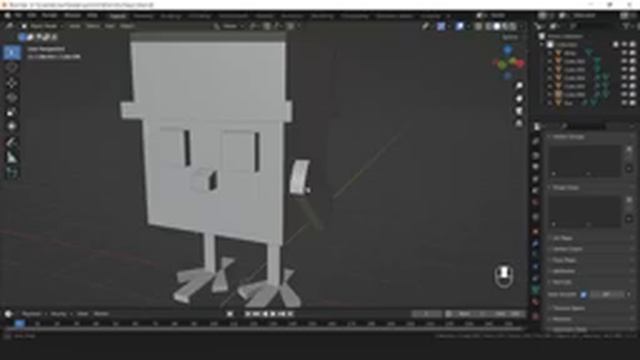The image size is (640, 360).
Task: Open the Render properties tab
Action: (536, 156)
